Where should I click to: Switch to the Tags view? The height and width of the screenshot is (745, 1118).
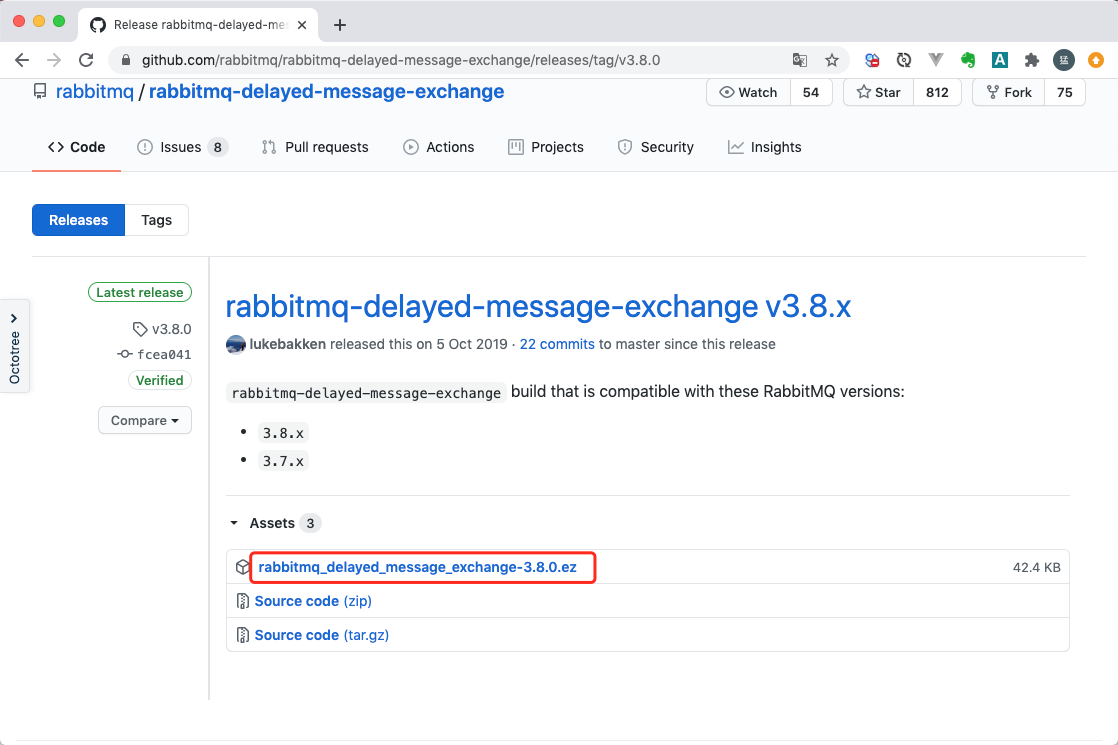(x=156, y=220)
